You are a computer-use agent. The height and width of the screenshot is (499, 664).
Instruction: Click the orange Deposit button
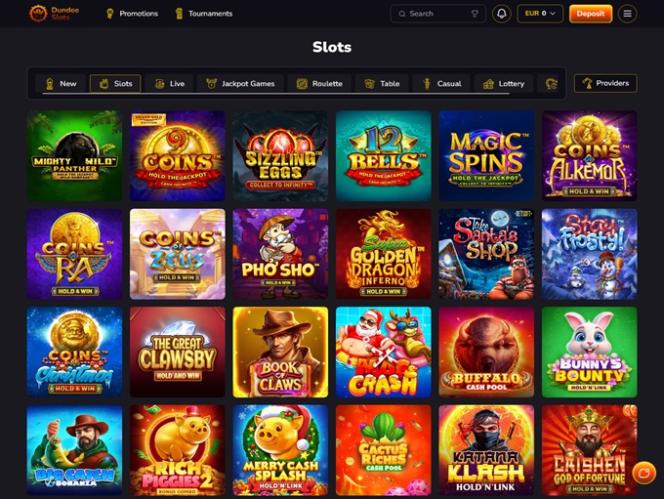(x=590, y=14)
